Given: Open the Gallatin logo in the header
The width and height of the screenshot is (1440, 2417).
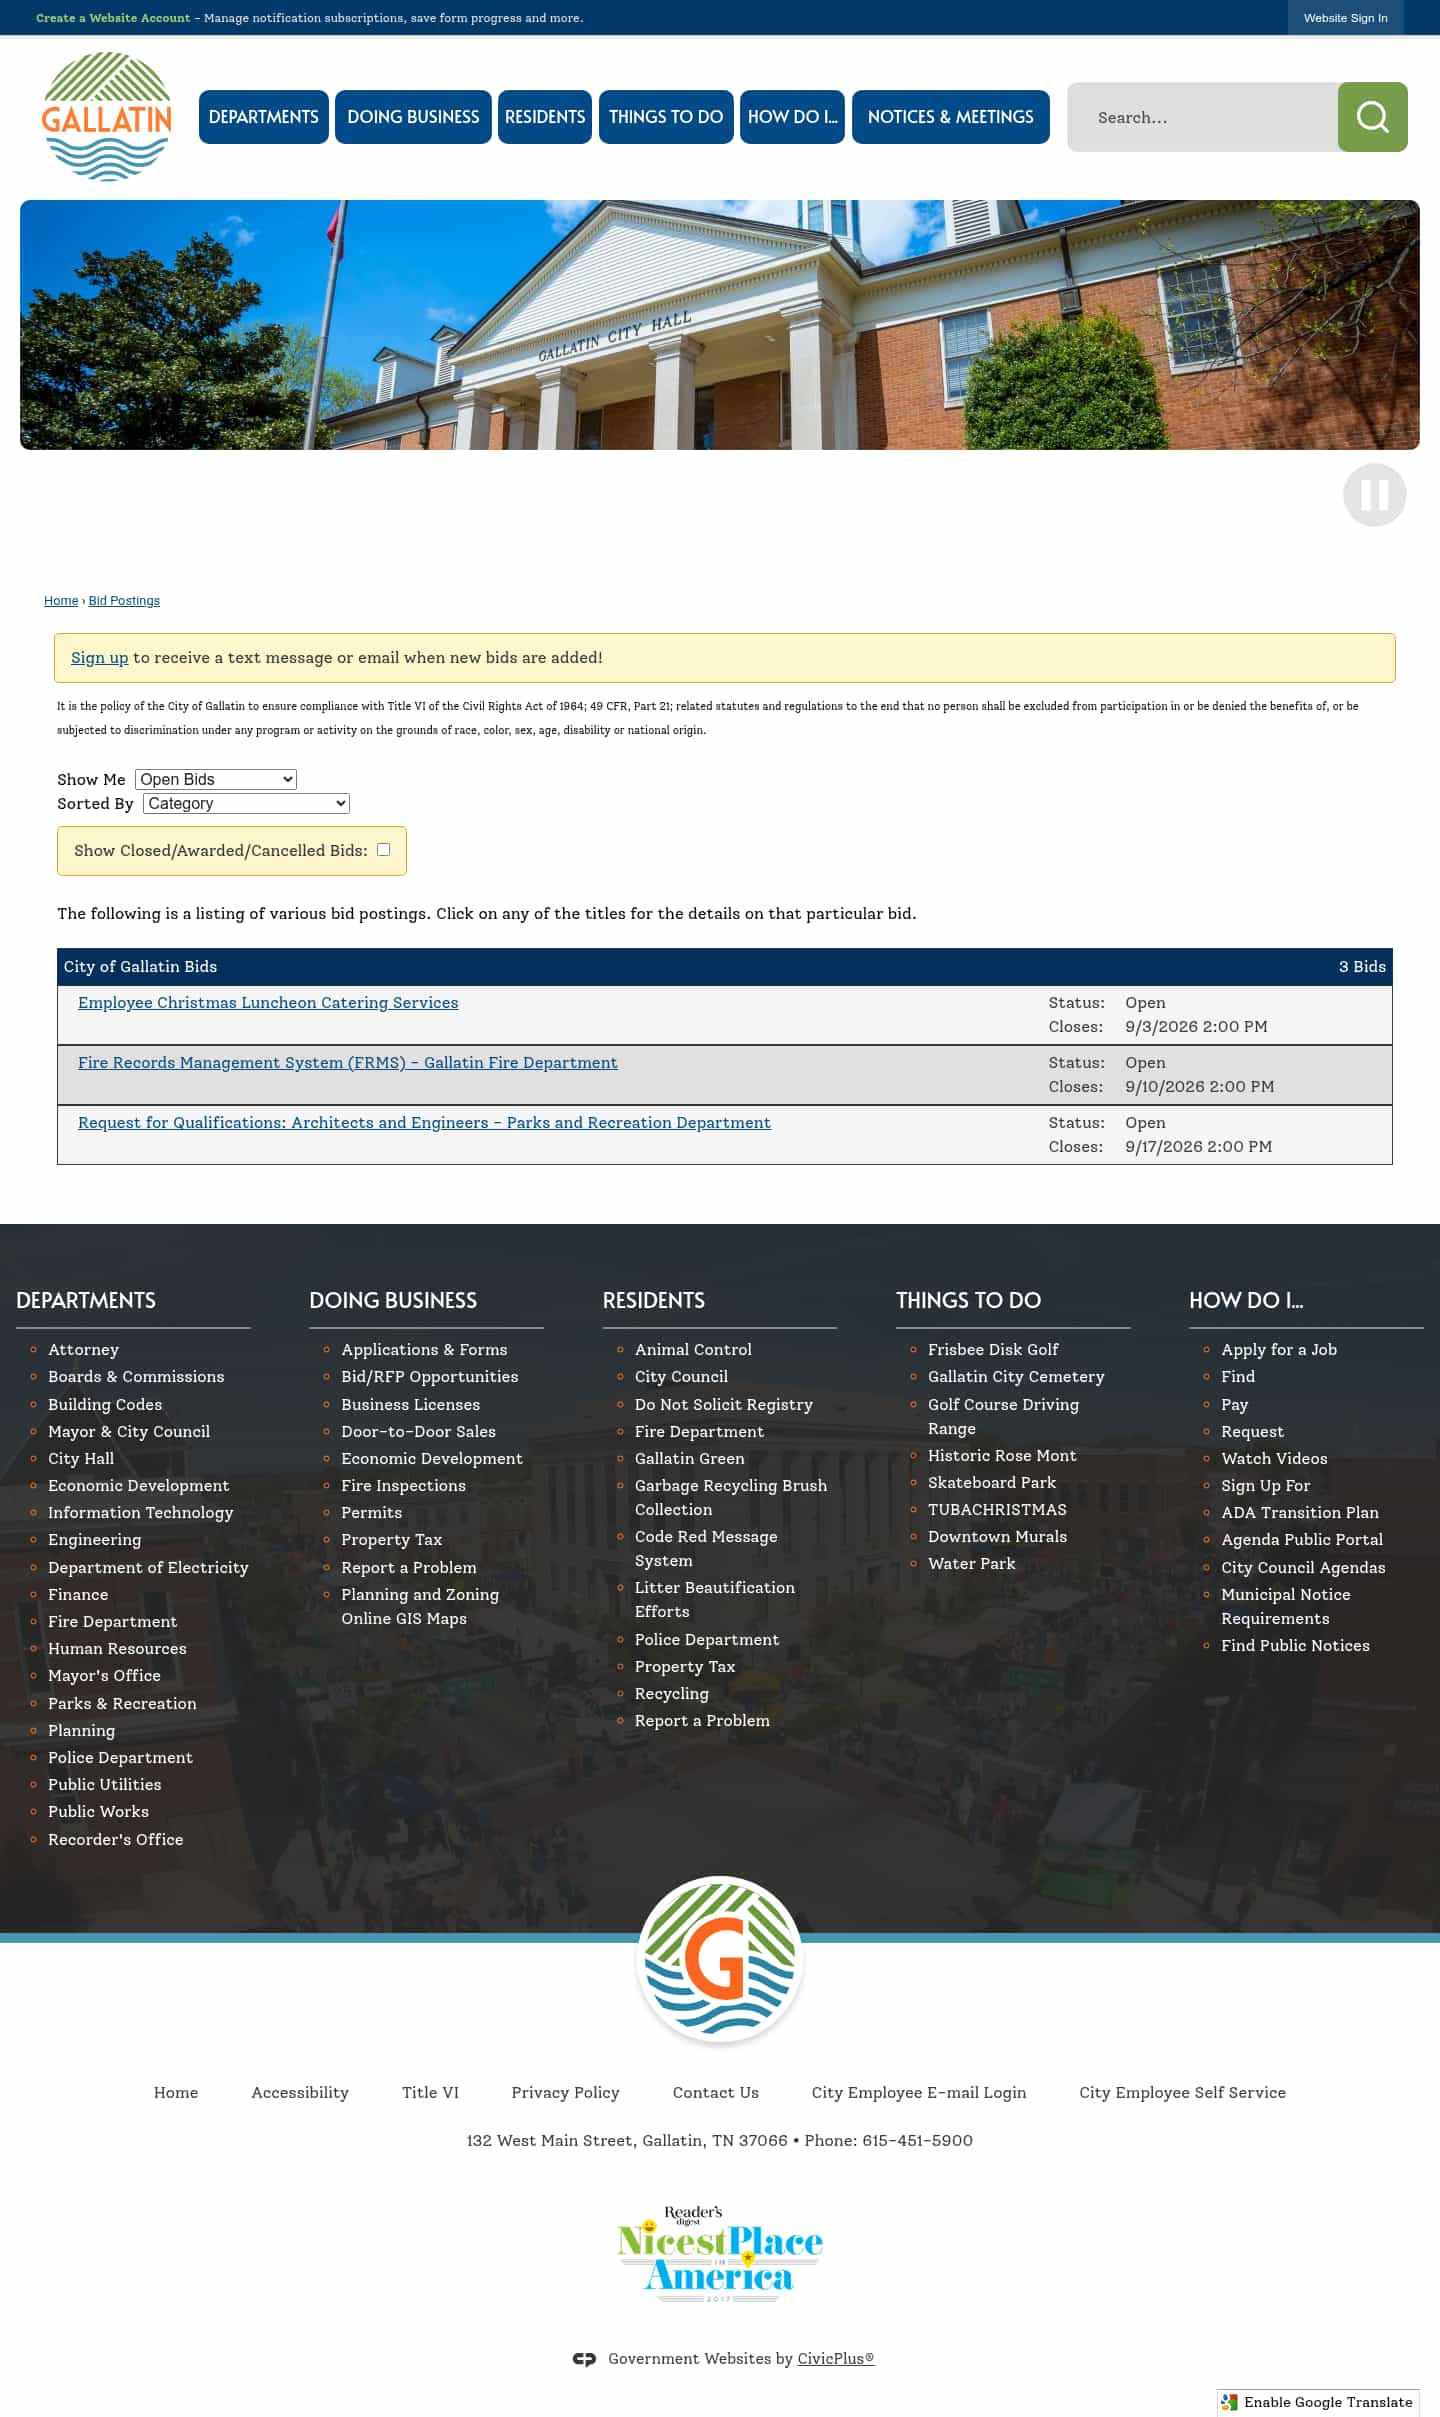Looking at the screenshot, I should coord(107,117).
